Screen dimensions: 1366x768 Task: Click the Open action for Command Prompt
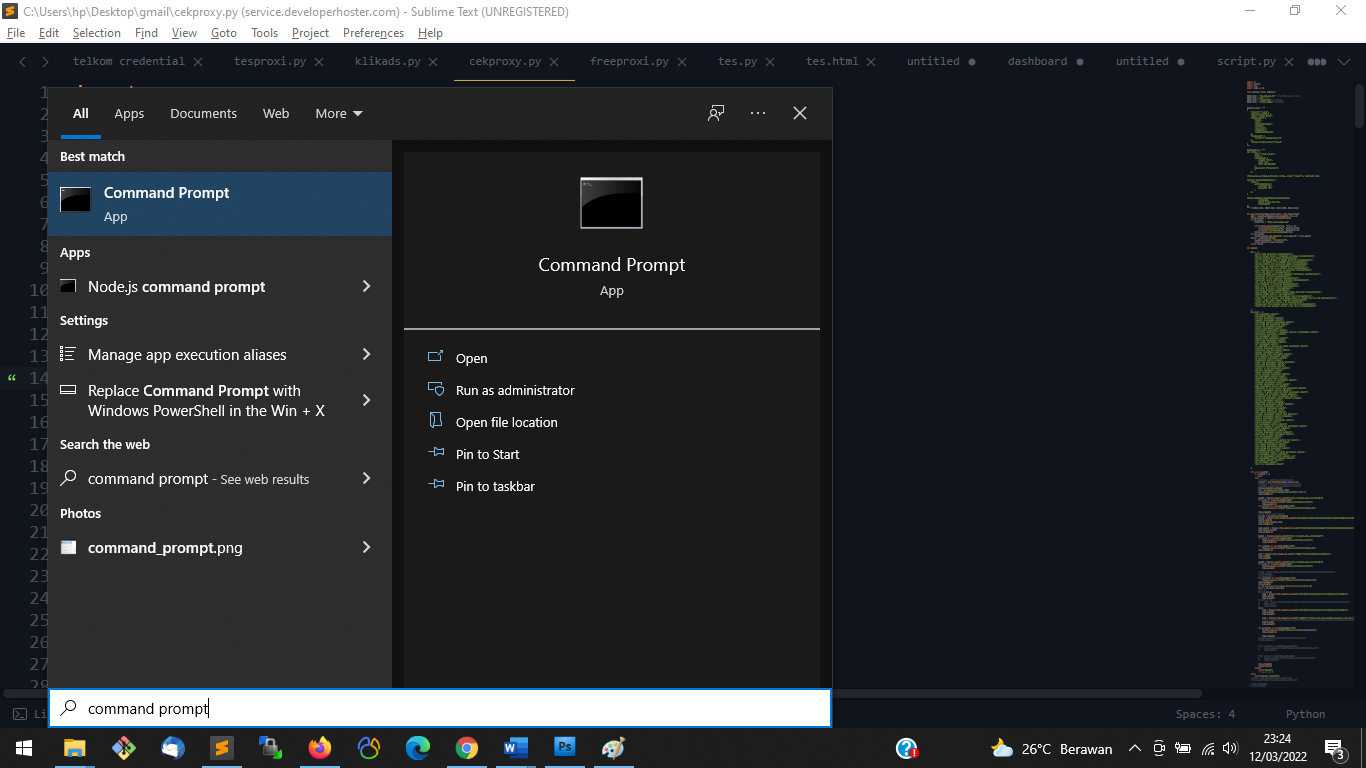click(471, 358)
